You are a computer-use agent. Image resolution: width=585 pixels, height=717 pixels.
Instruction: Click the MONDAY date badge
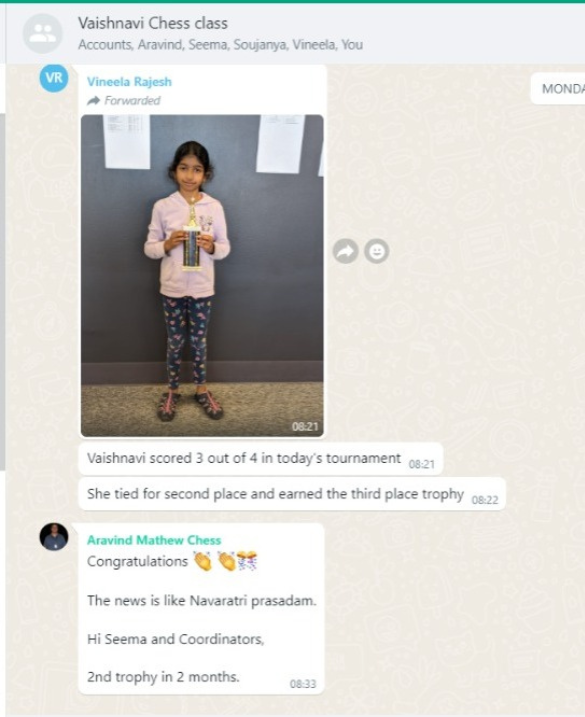point(559,88)
